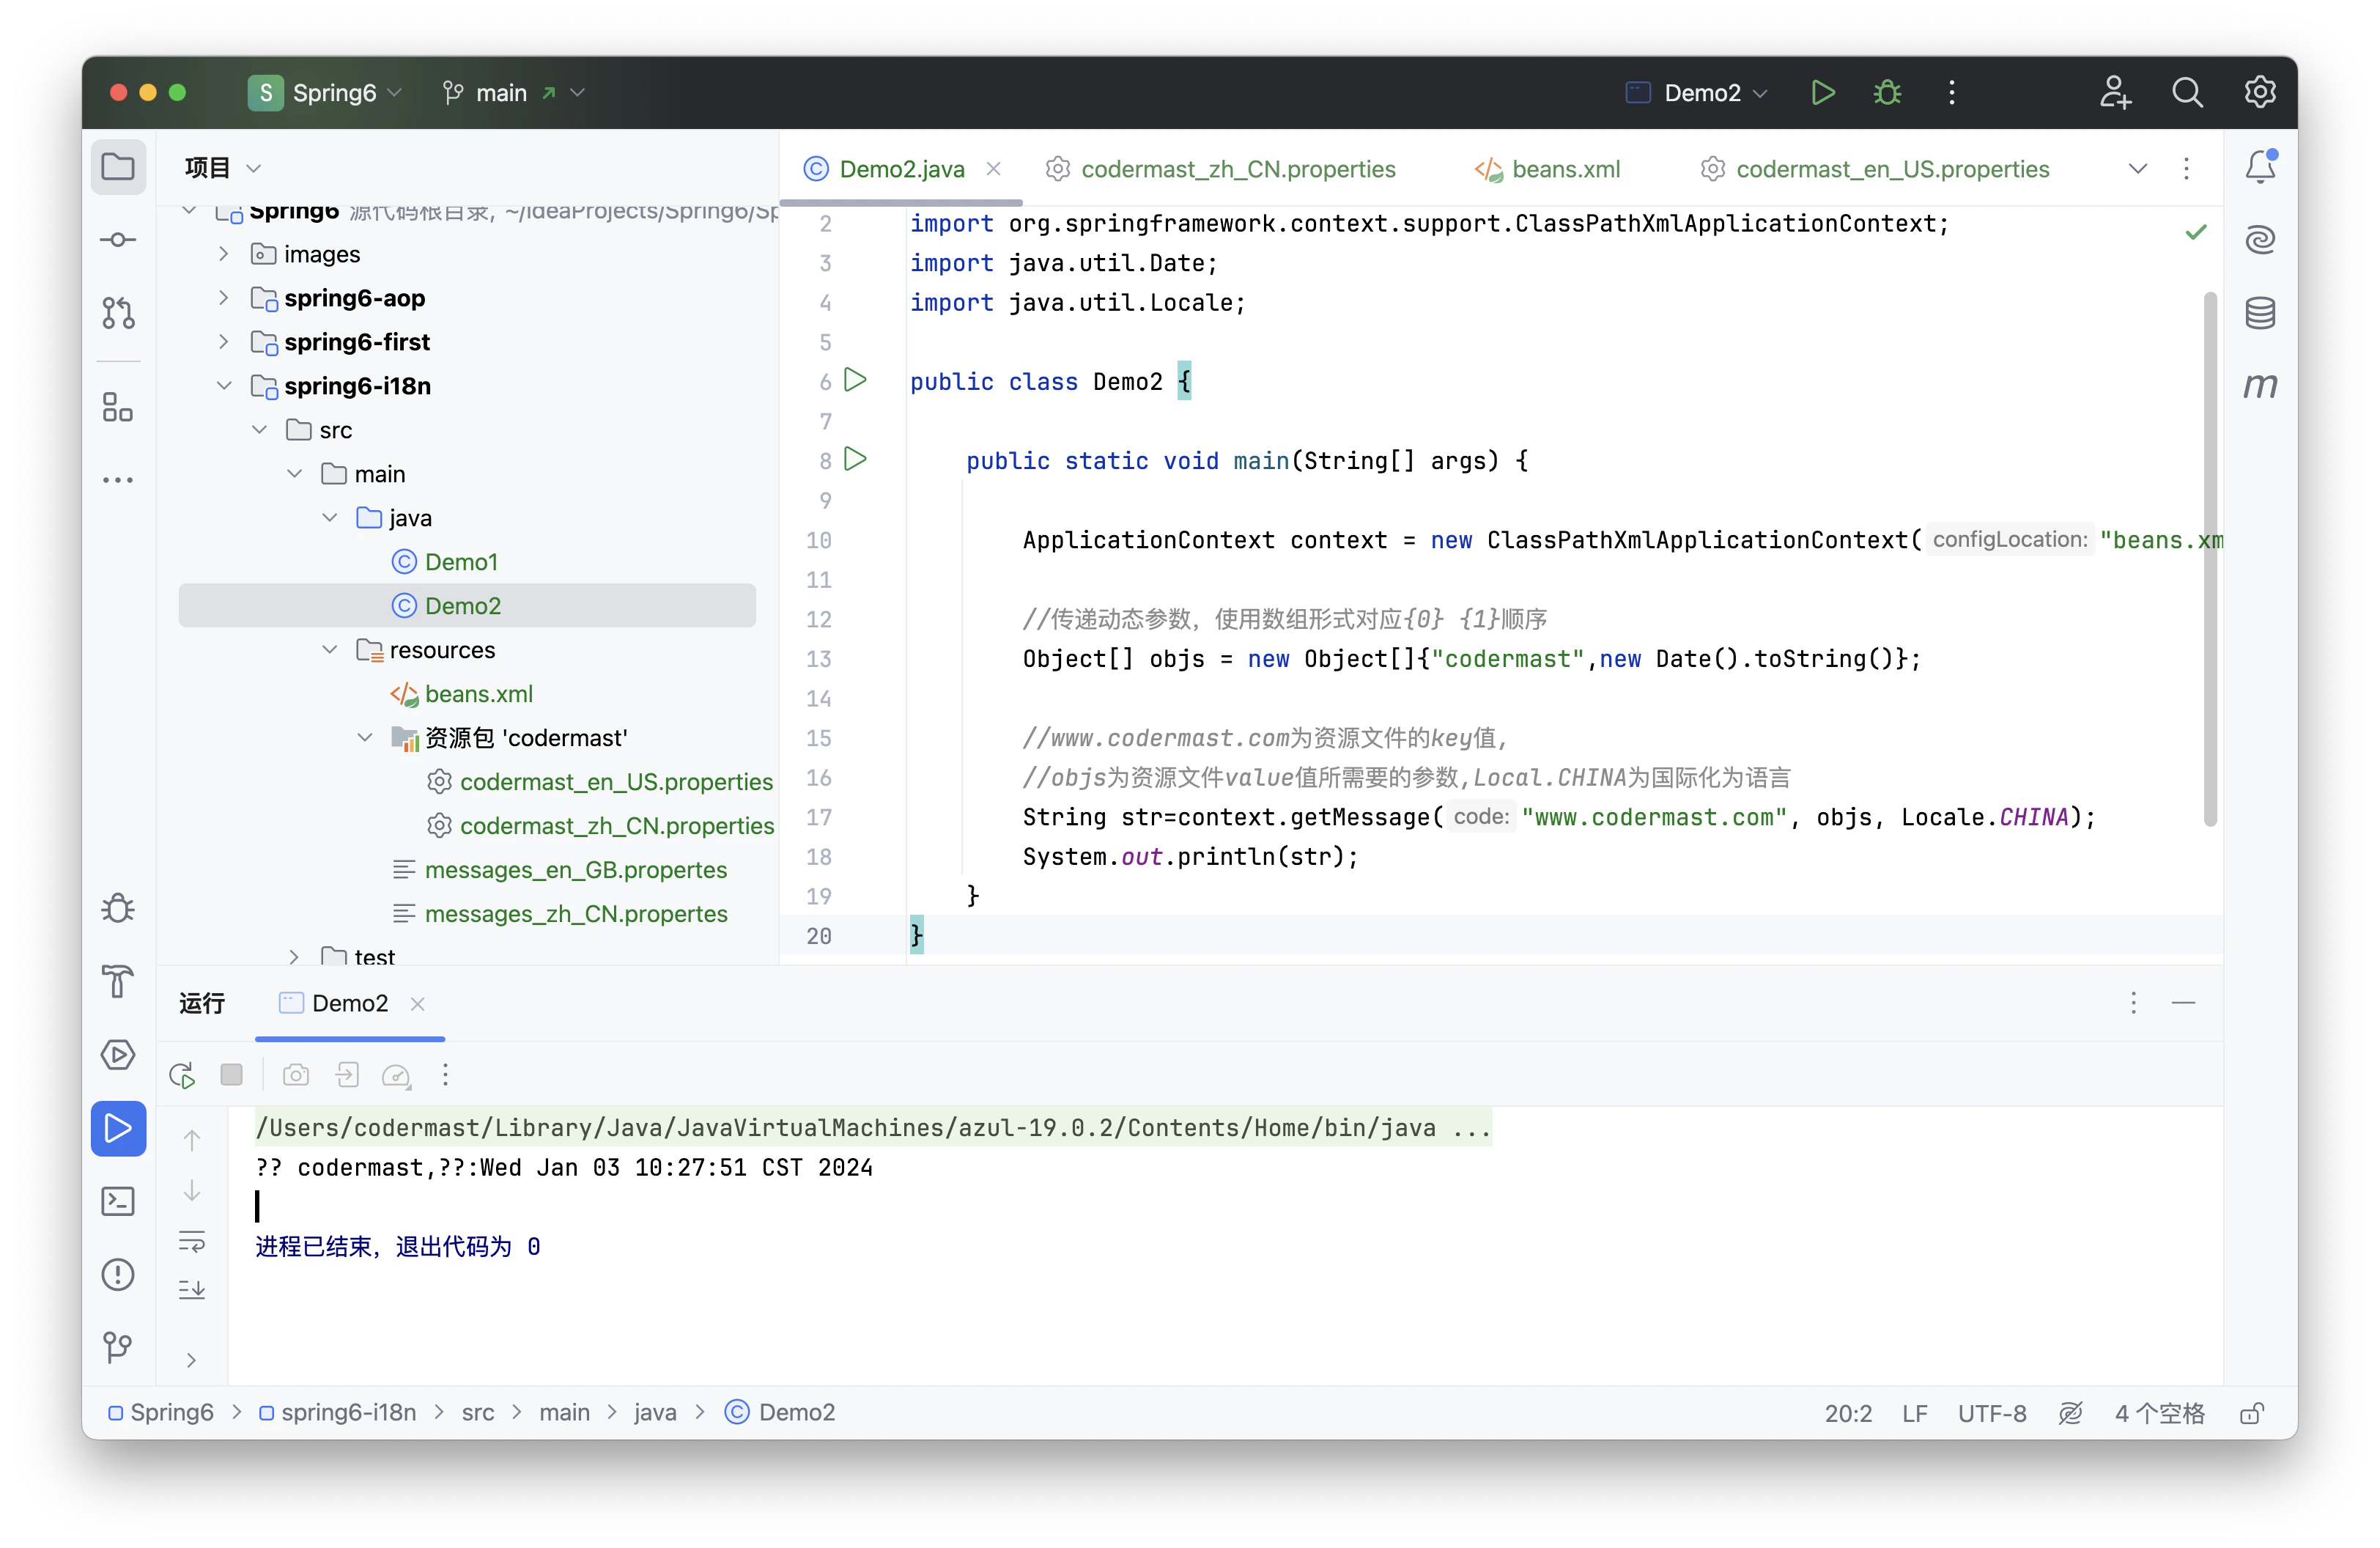Select Demo1 class in project tree
This screenshot has width=2380, height=1548.
click(460, 562)
